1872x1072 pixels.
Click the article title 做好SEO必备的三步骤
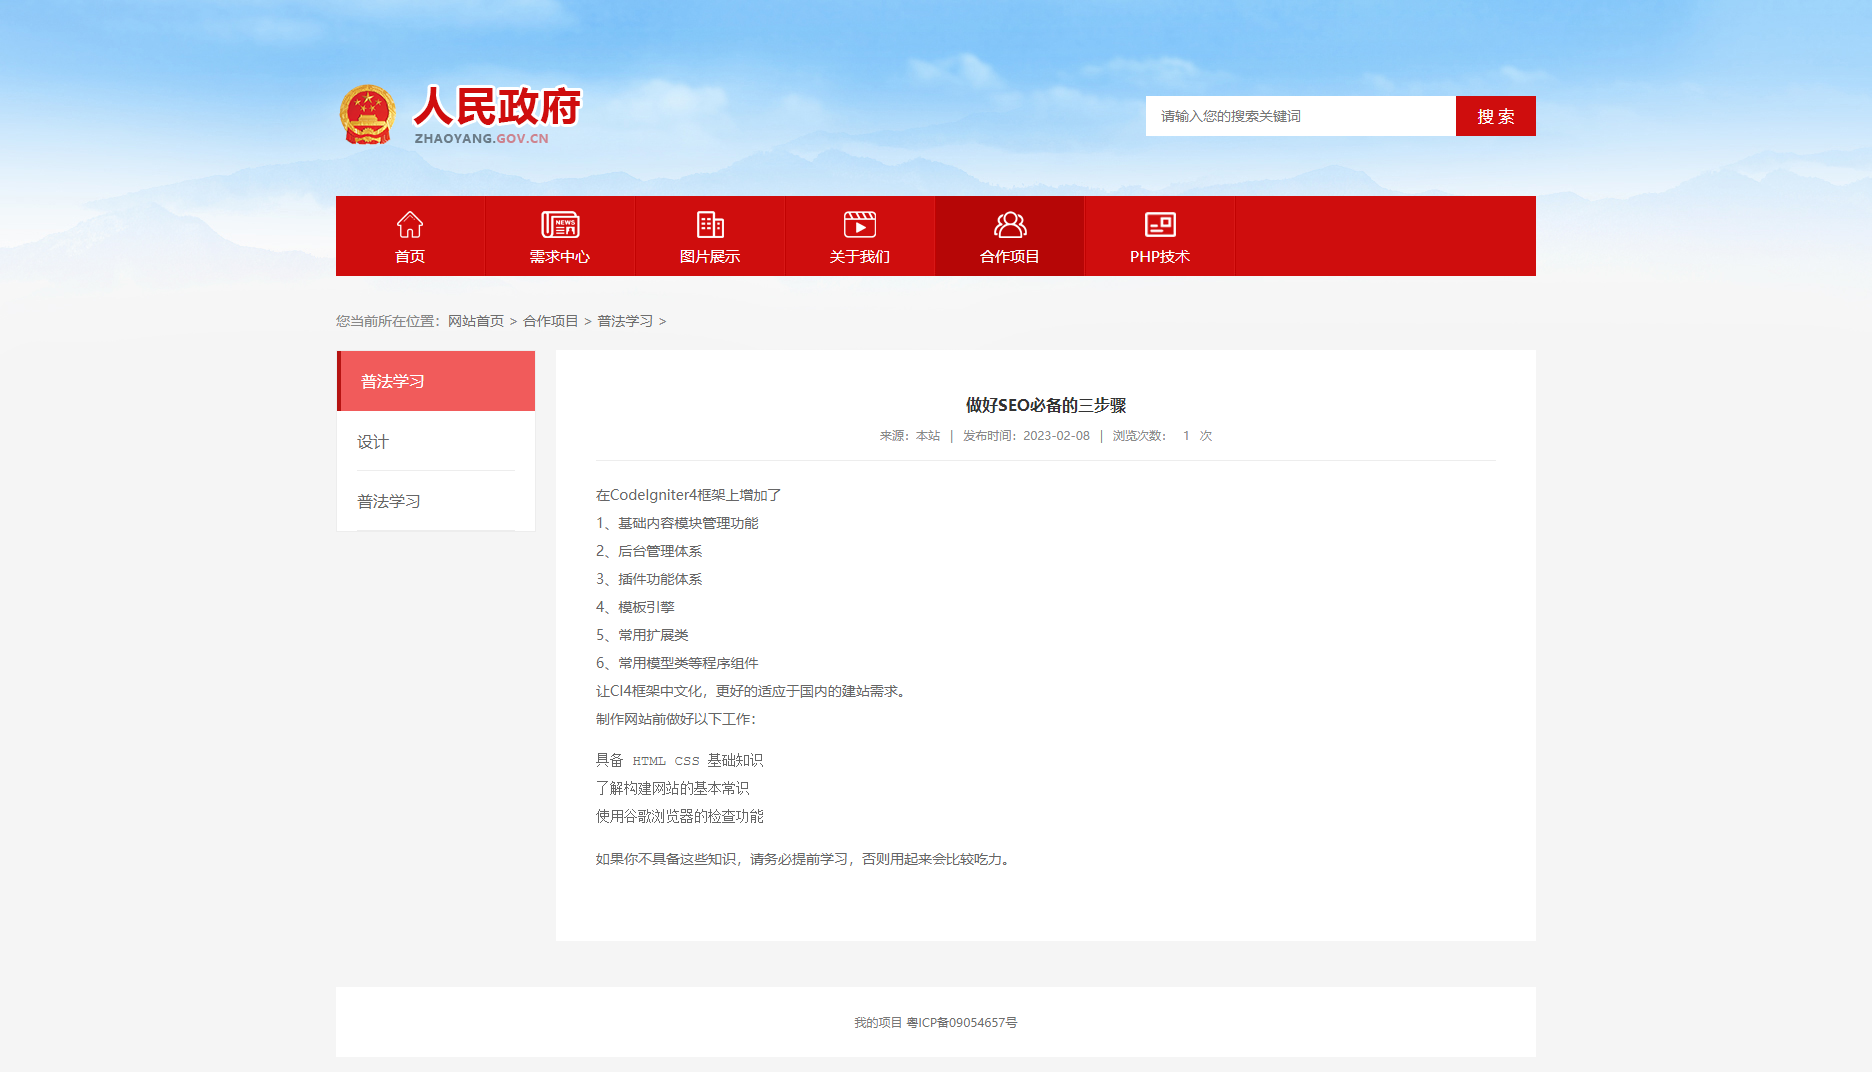pyautogui.click(x=1046, y=405)
